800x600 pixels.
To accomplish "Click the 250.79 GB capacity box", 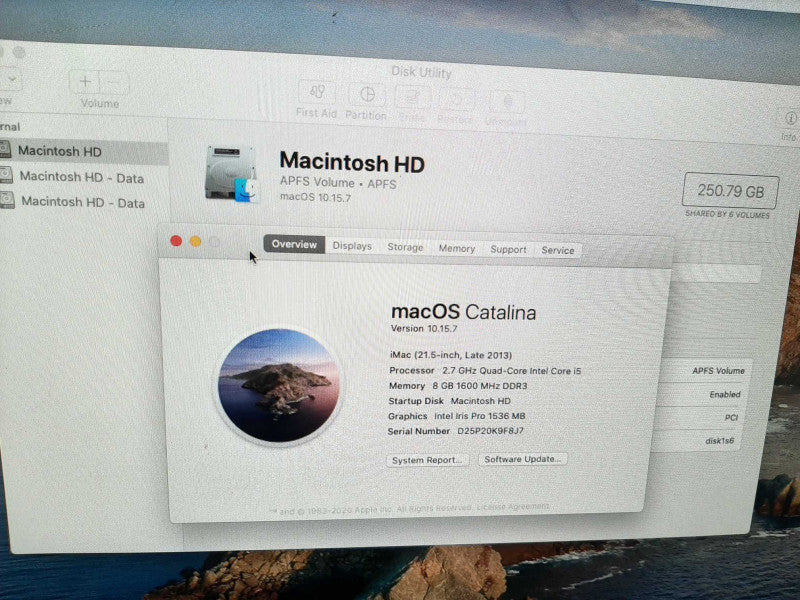I will (731, 191).
